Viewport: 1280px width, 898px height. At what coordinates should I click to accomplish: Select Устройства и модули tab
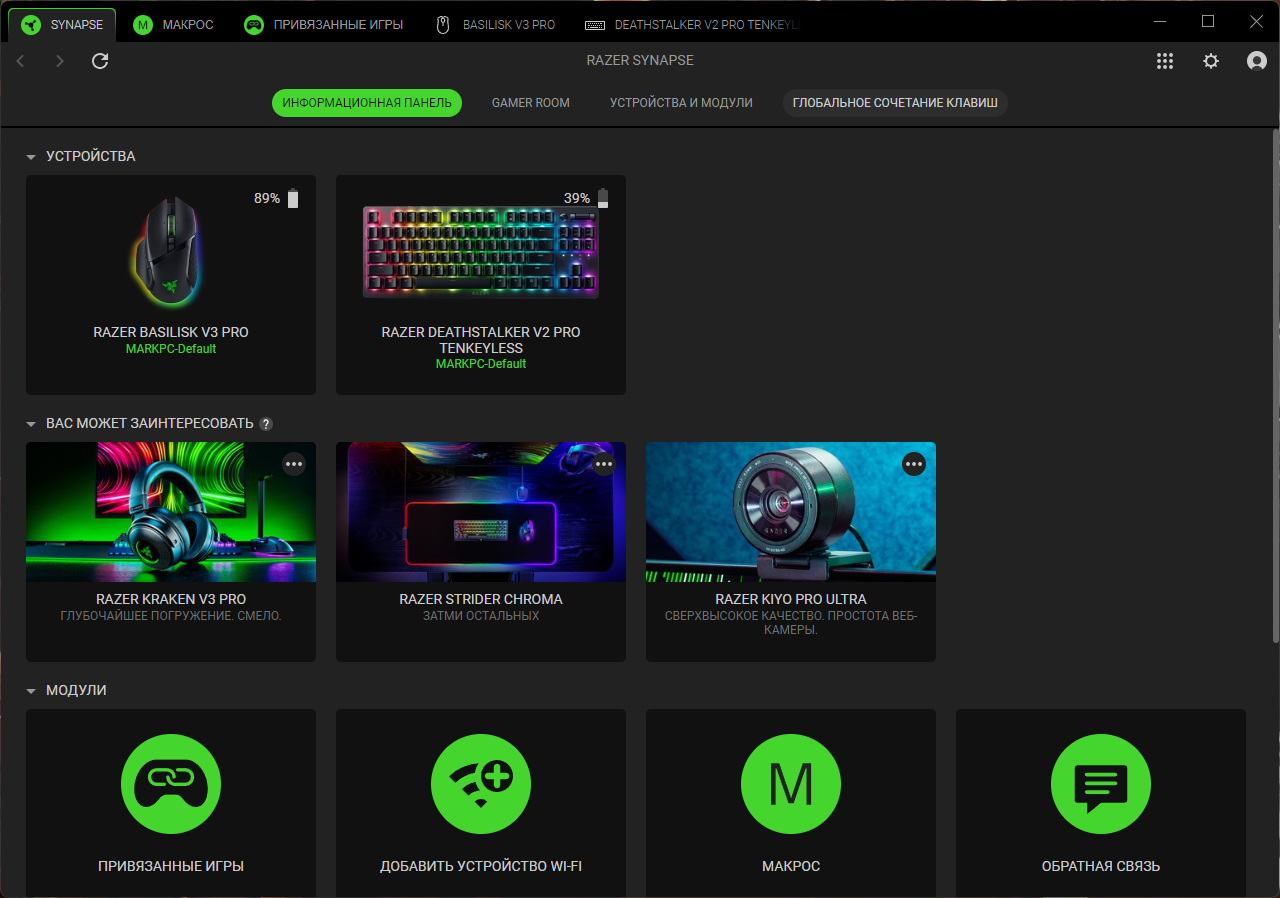(681, 103)
